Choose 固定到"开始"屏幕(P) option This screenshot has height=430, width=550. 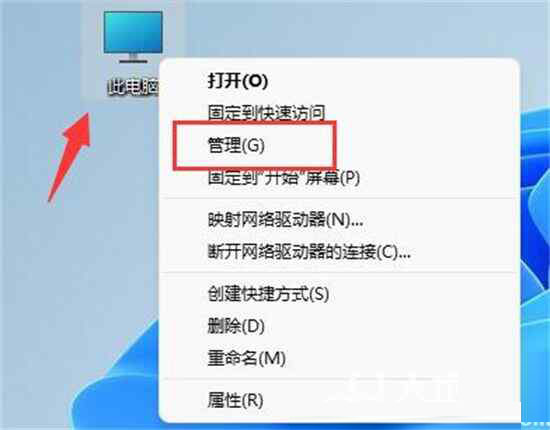click(284, 177)
